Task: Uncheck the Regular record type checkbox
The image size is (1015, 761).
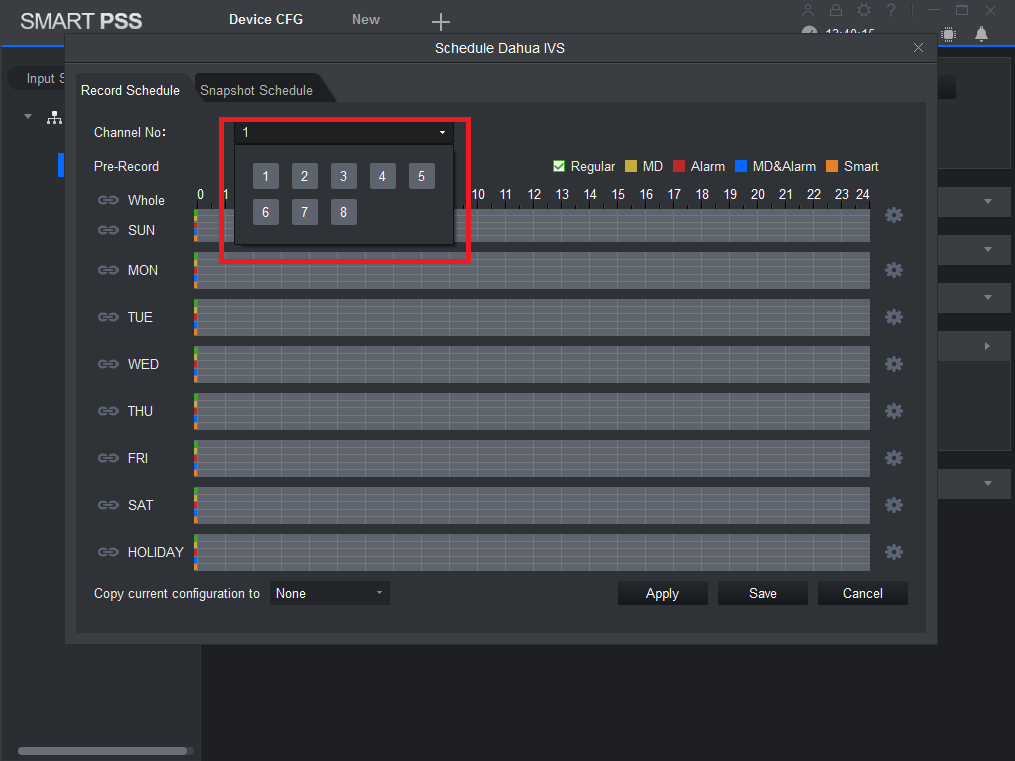Action: 559,166
